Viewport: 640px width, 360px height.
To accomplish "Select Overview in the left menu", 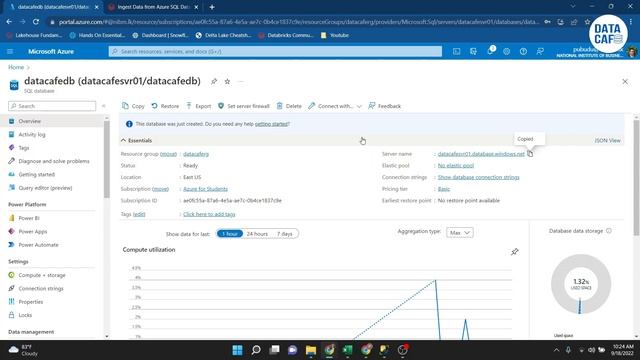I will tap(52, 121).
